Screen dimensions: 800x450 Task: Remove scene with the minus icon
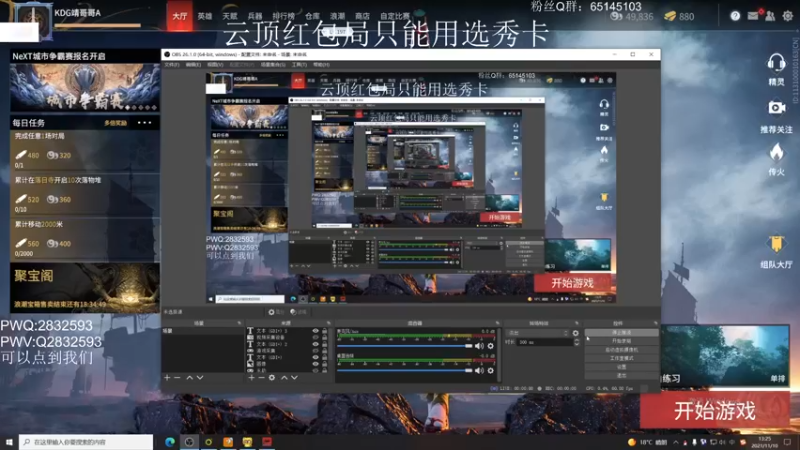(x=177, y=378)
